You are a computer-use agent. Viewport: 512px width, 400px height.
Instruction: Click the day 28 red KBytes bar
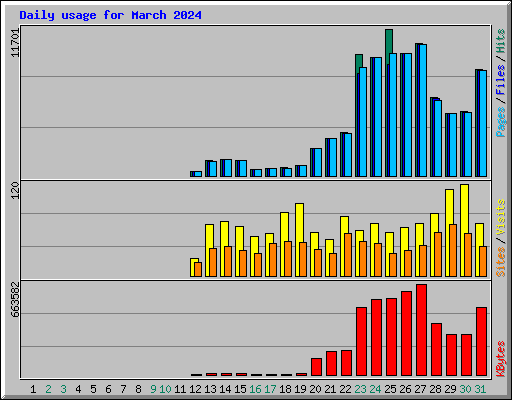[x=436, y=349]
